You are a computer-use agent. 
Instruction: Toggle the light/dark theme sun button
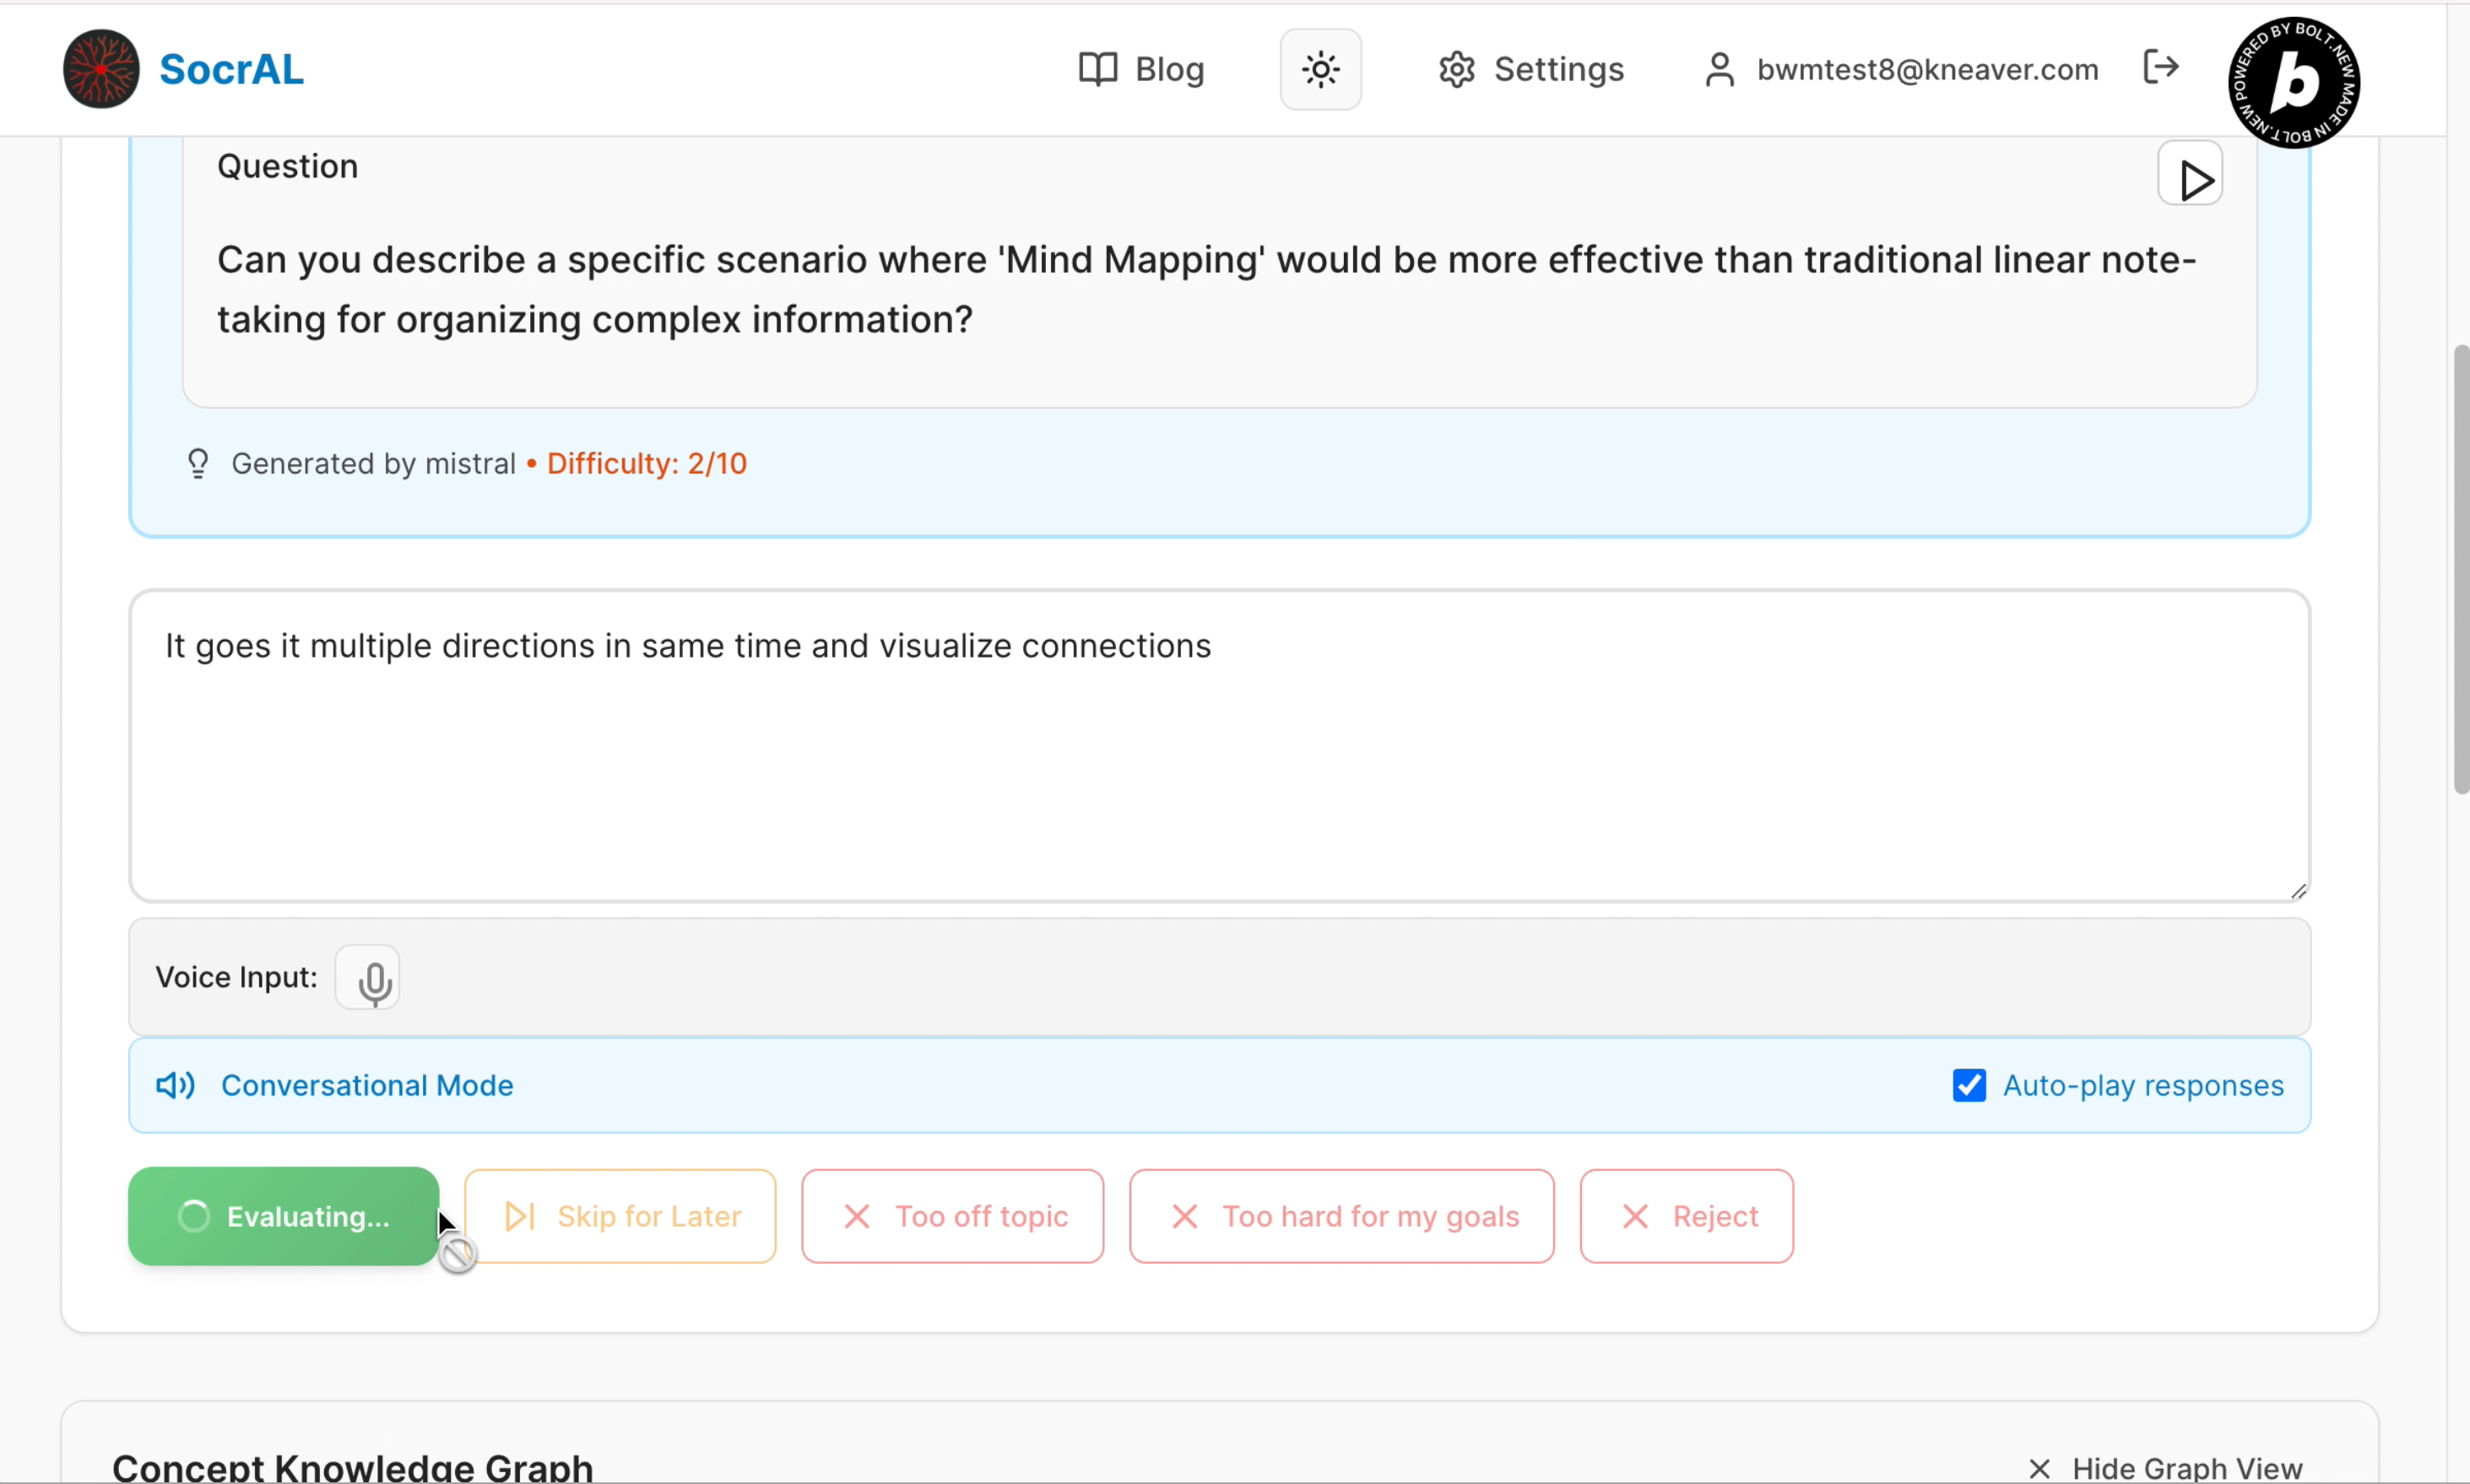[1320, 69]
